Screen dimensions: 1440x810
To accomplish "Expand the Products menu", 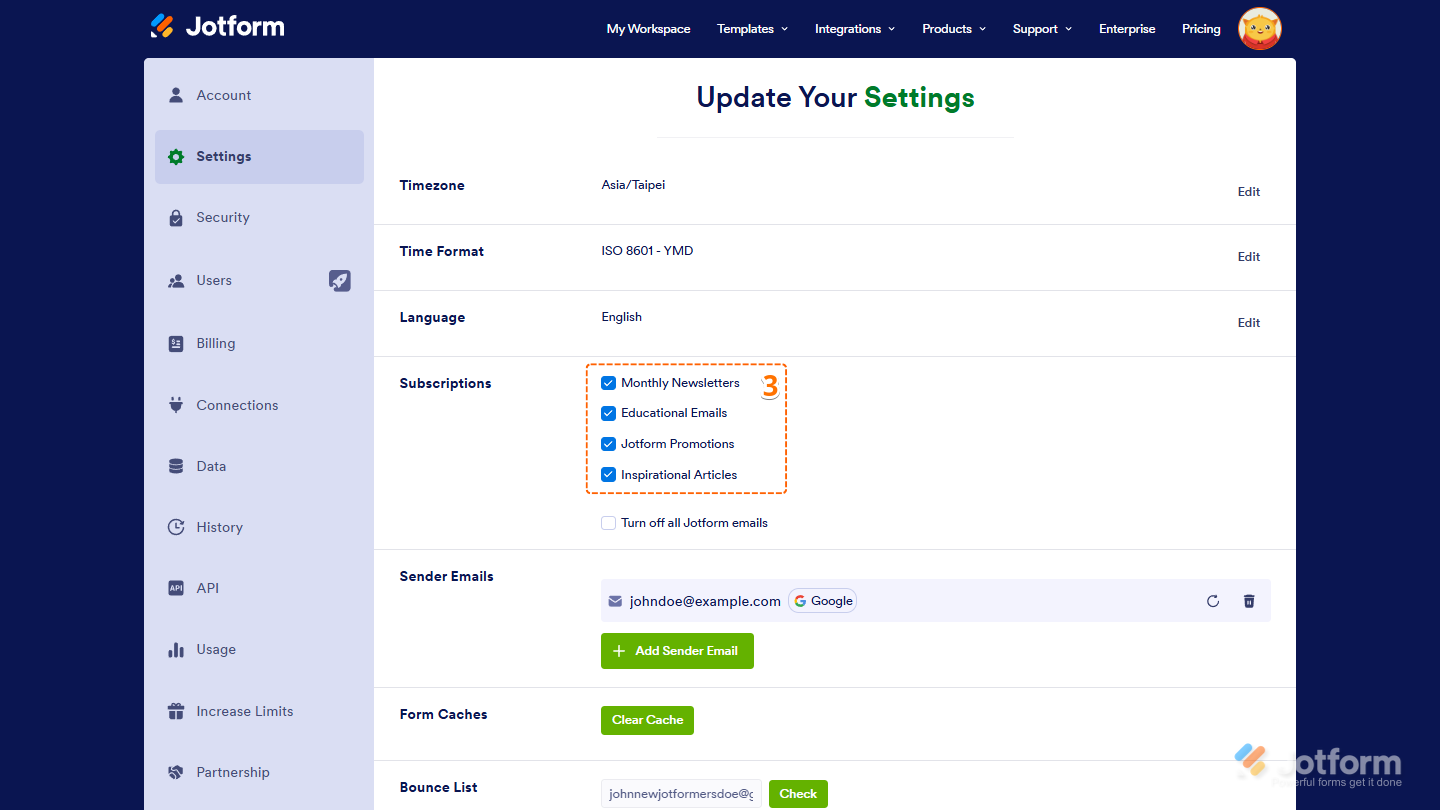I will [x=952, y=29].
